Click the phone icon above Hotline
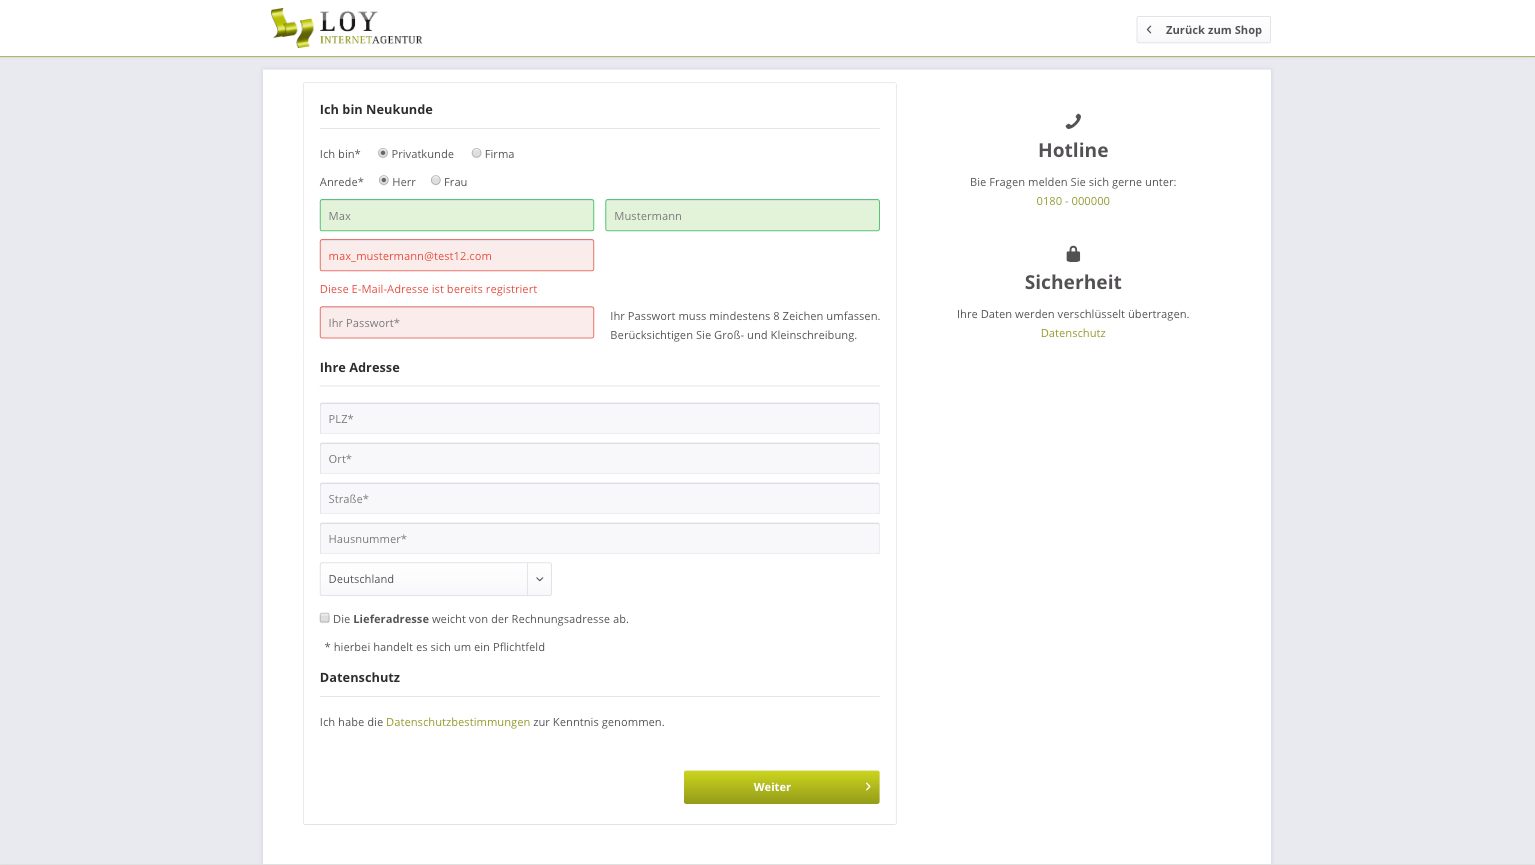The image size is (1535, 865). (x=1073, y=121)
